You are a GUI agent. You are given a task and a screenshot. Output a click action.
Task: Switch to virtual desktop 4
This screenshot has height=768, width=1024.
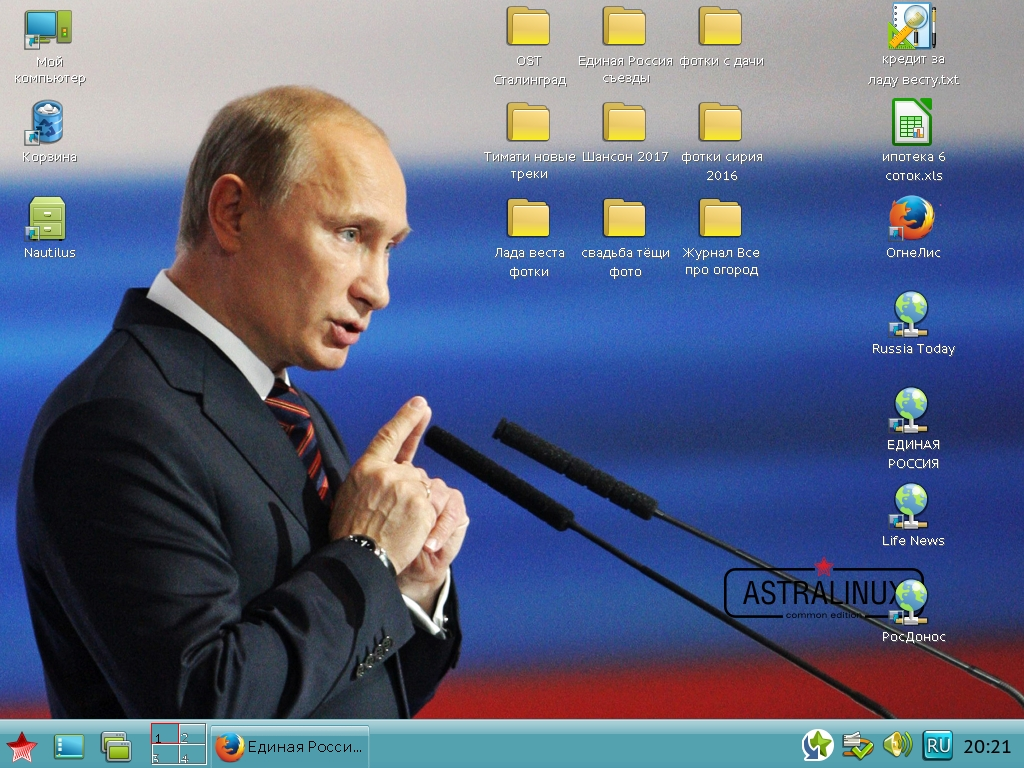193,754
